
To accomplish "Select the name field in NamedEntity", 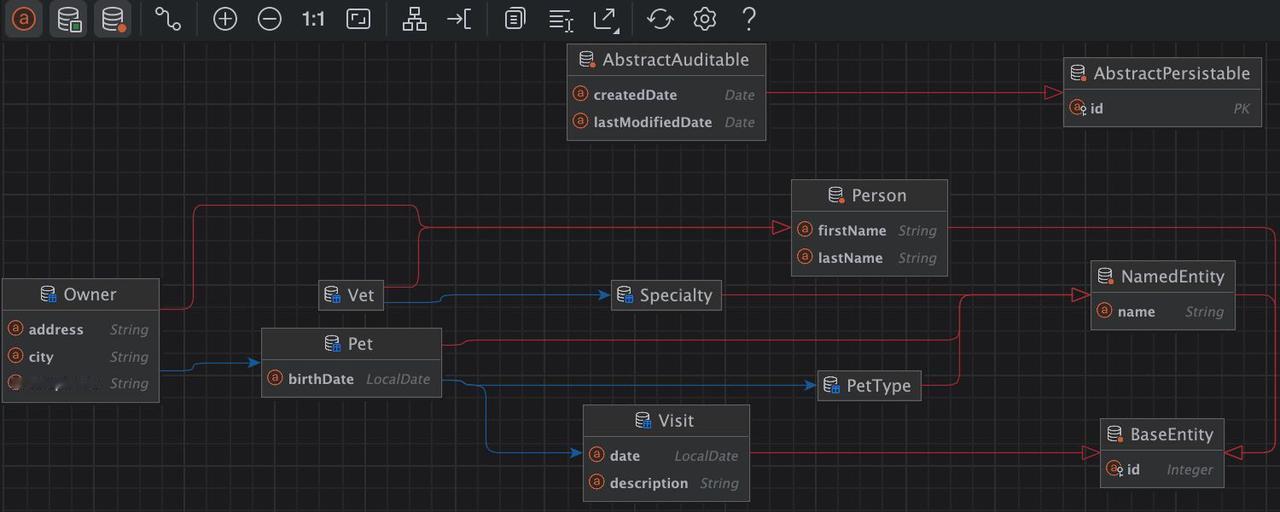I will 1162,311.
